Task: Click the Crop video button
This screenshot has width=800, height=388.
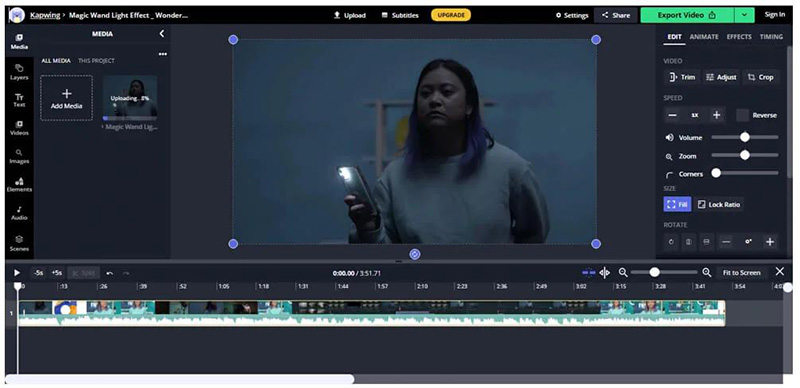Action: click(x=761, y=77)
